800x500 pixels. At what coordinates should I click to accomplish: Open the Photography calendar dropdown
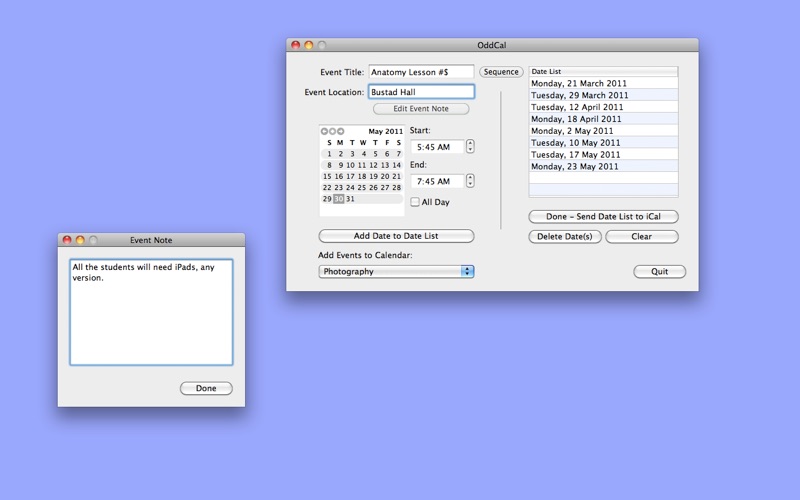[x=396, y=271]
